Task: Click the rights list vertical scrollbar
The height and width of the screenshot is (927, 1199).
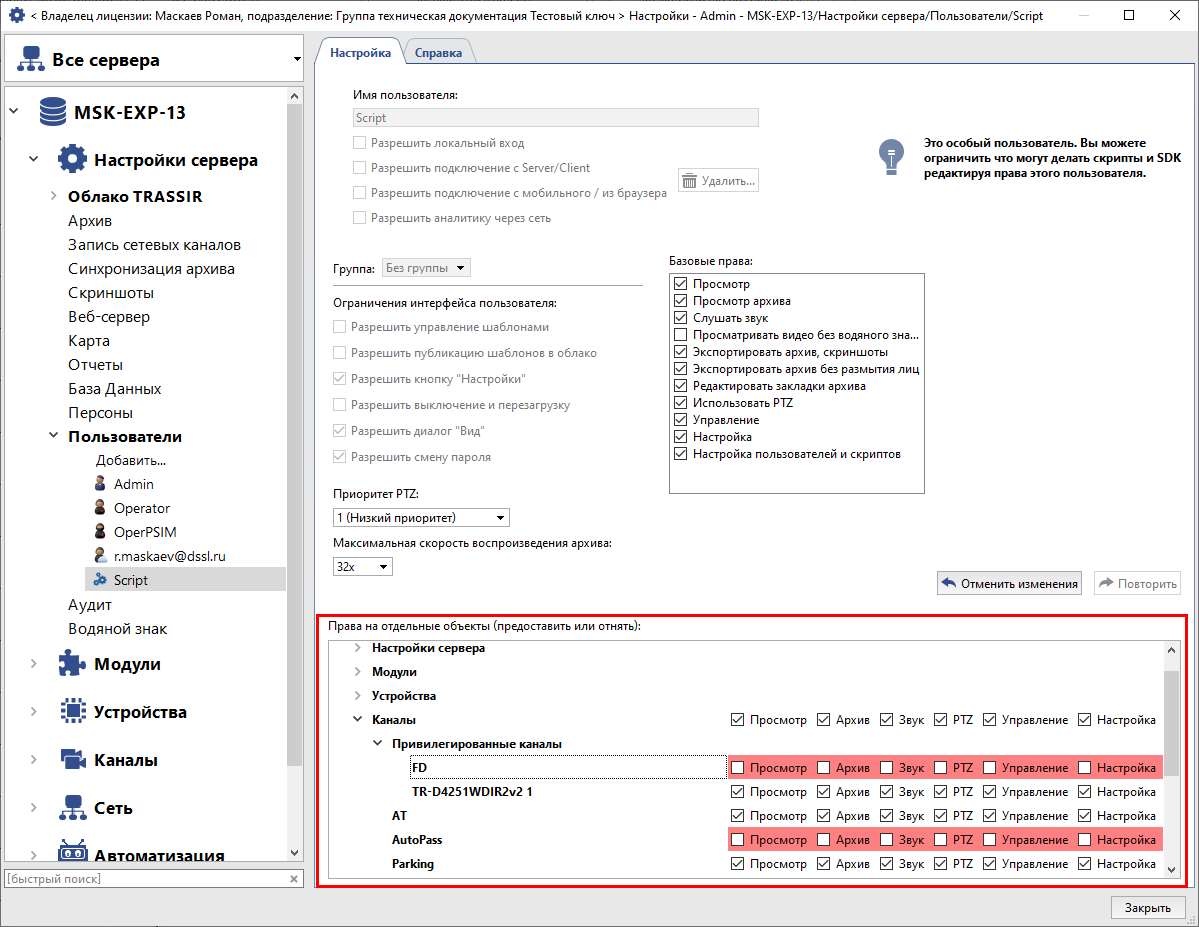Action: [1171, 724]
